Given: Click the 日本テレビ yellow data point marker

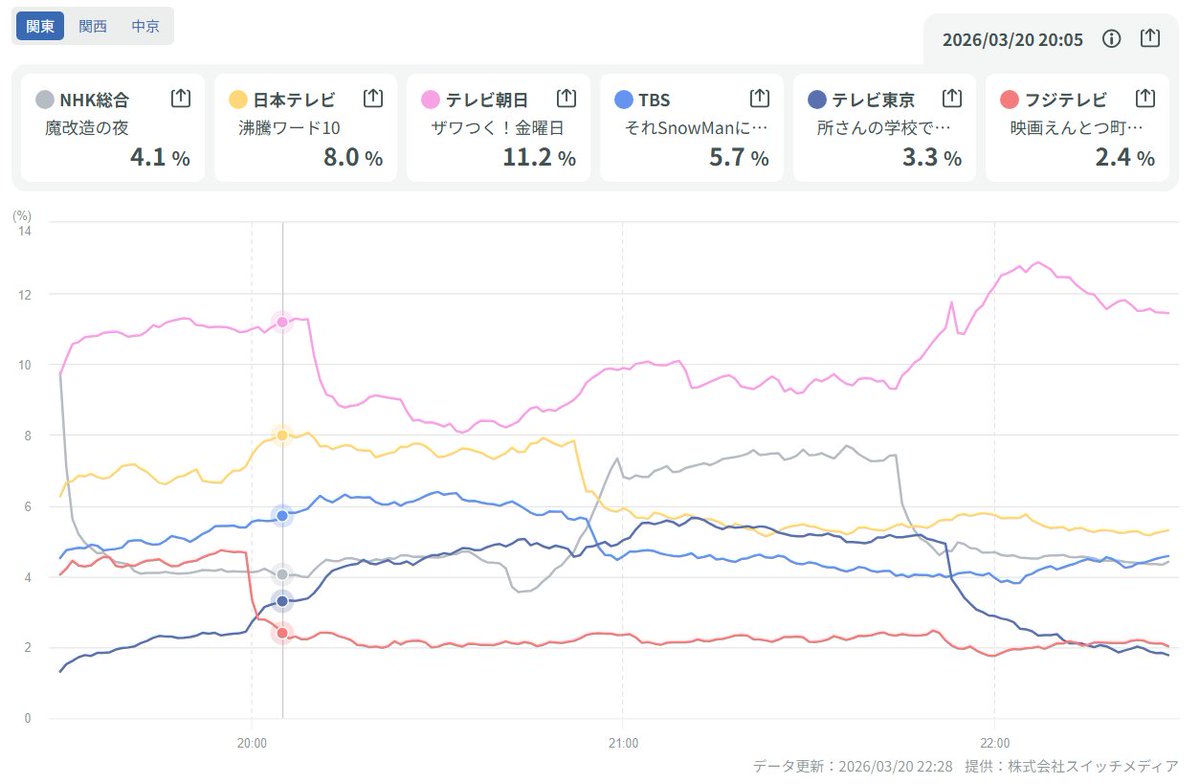Looking at the screenshot, I should (x=282, y=435).
